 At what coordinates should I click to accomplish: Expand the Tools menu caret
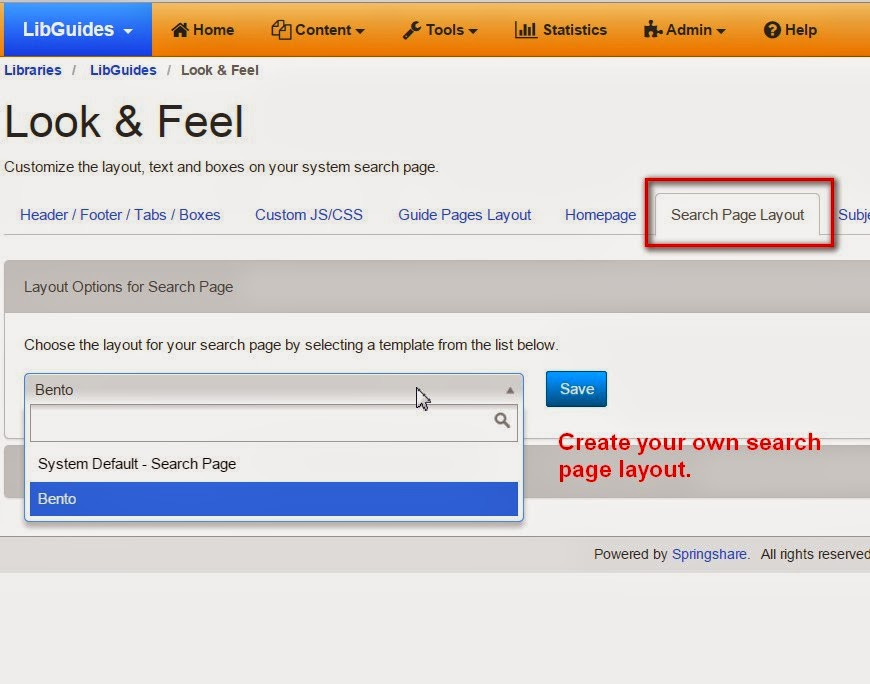(x=473, y=32)
